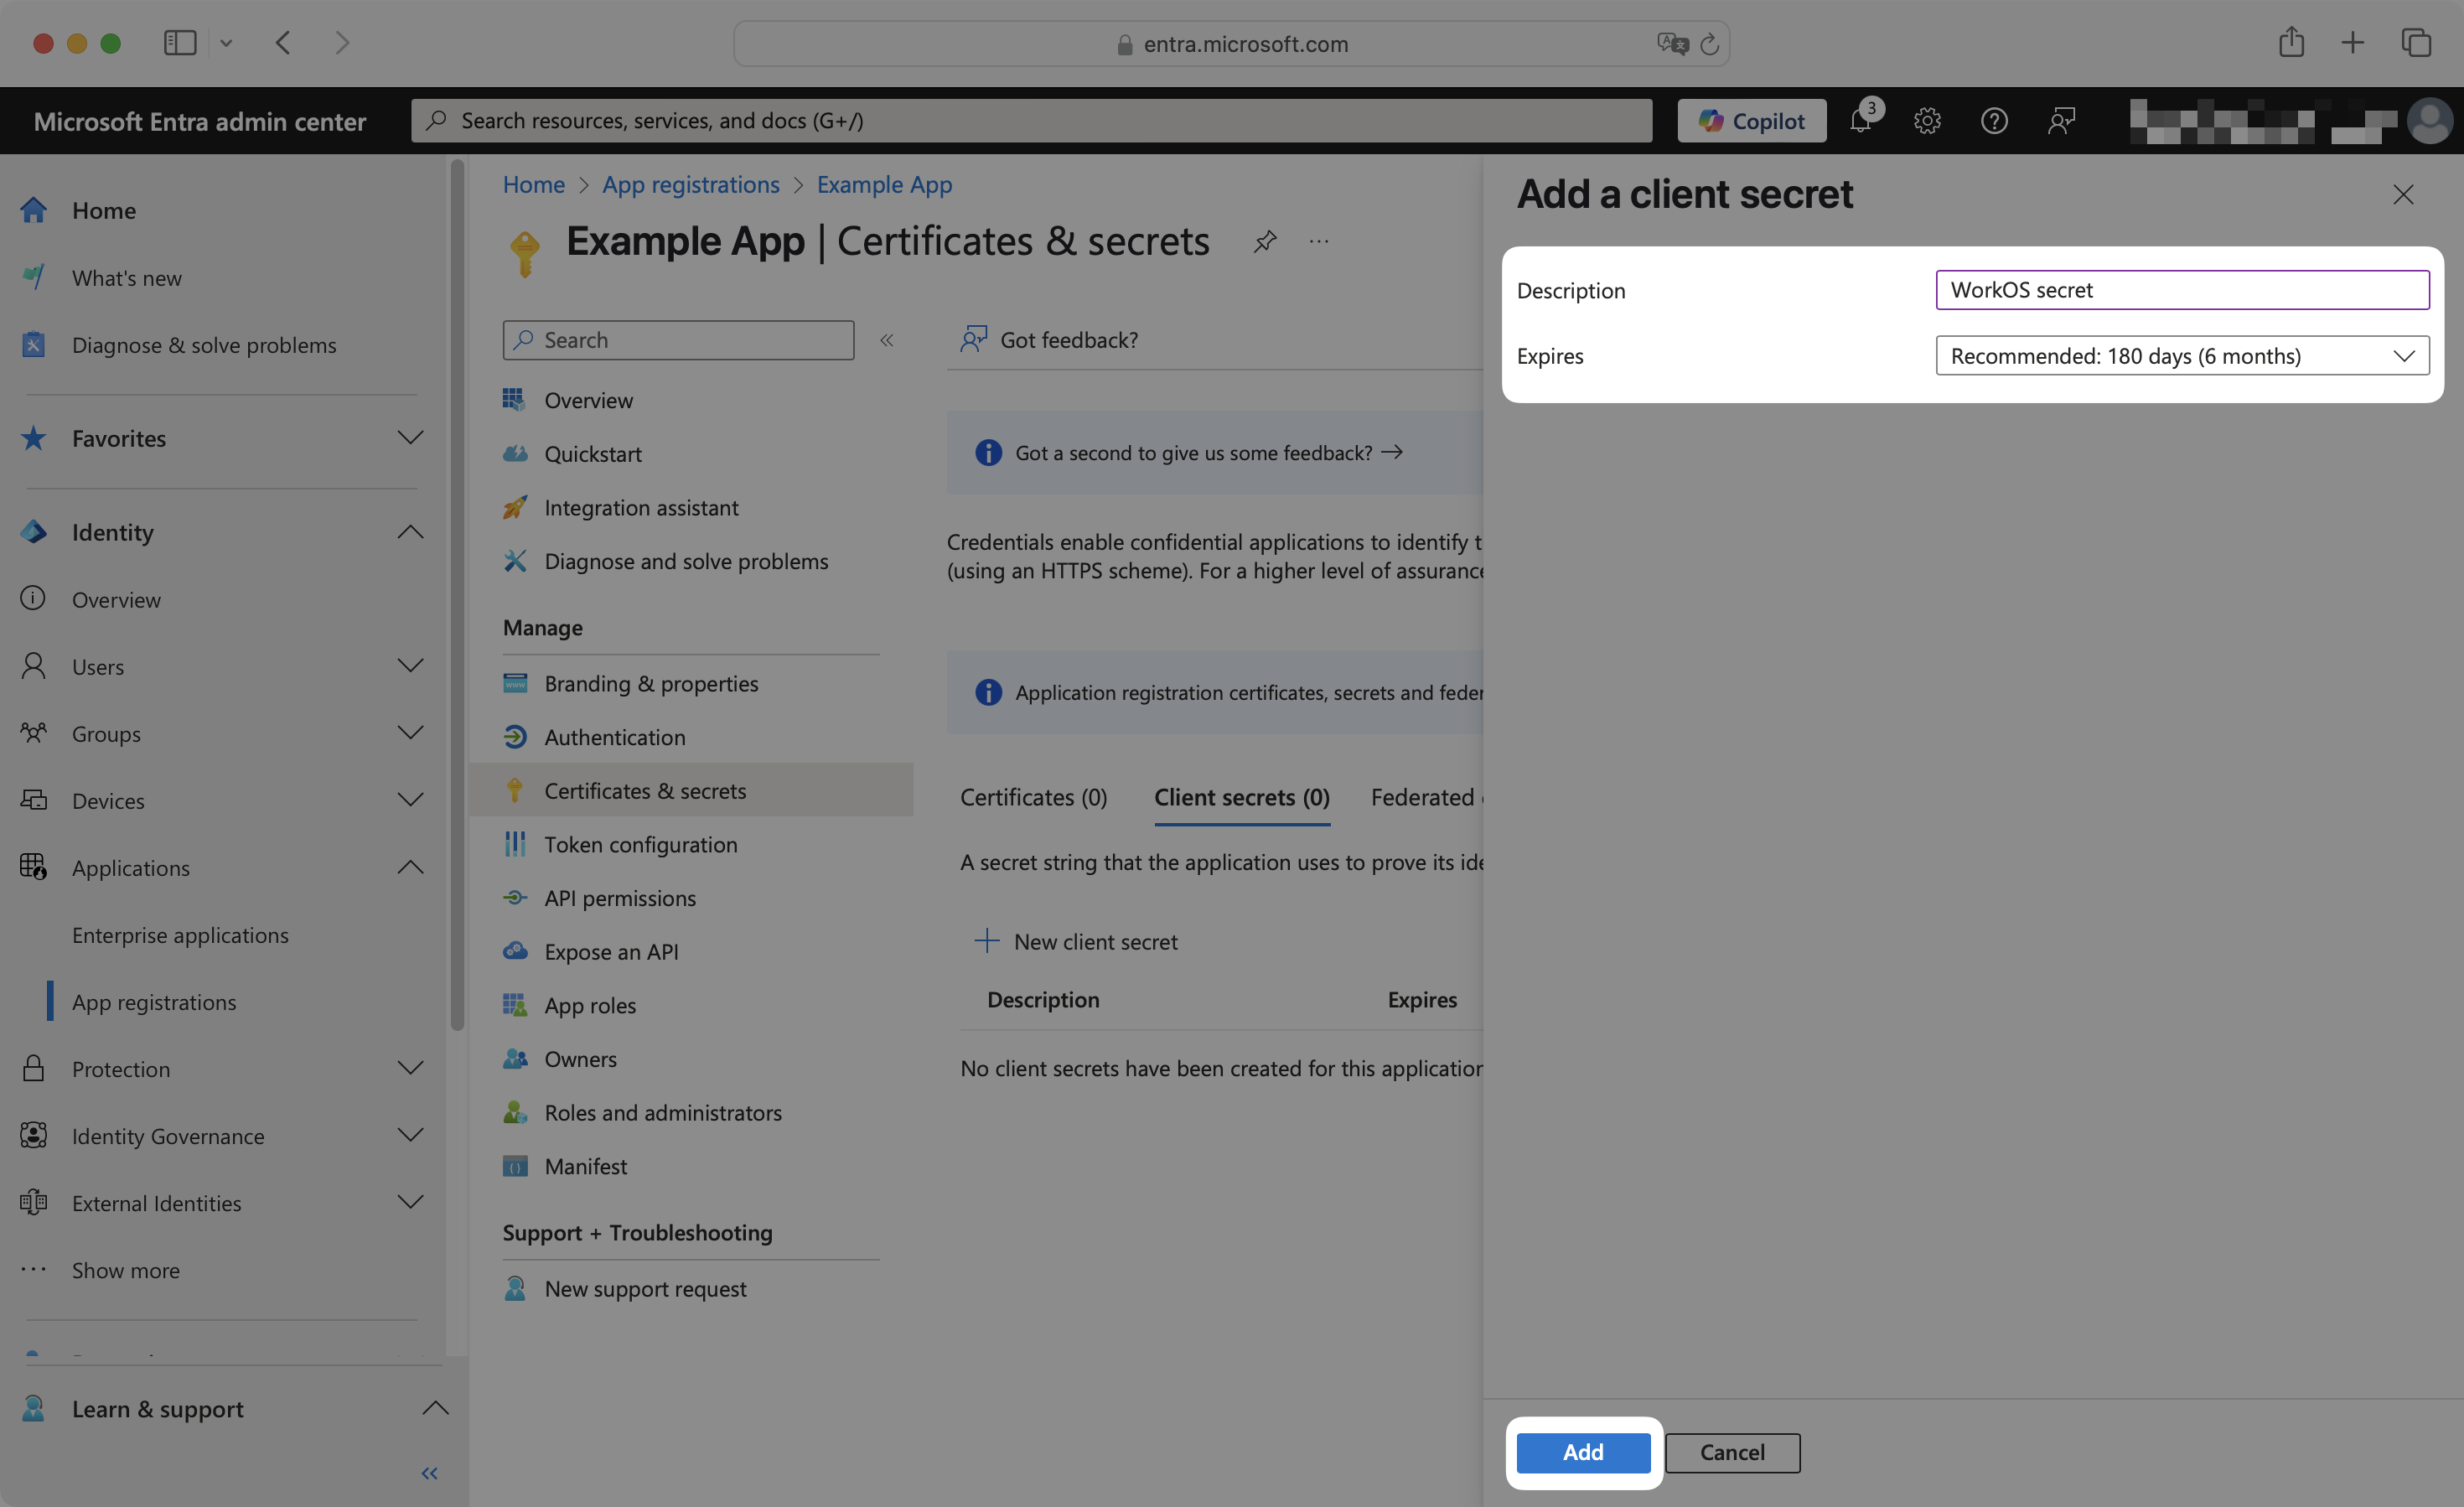Select API permissions in the sidebar

[x=620, y=897]
